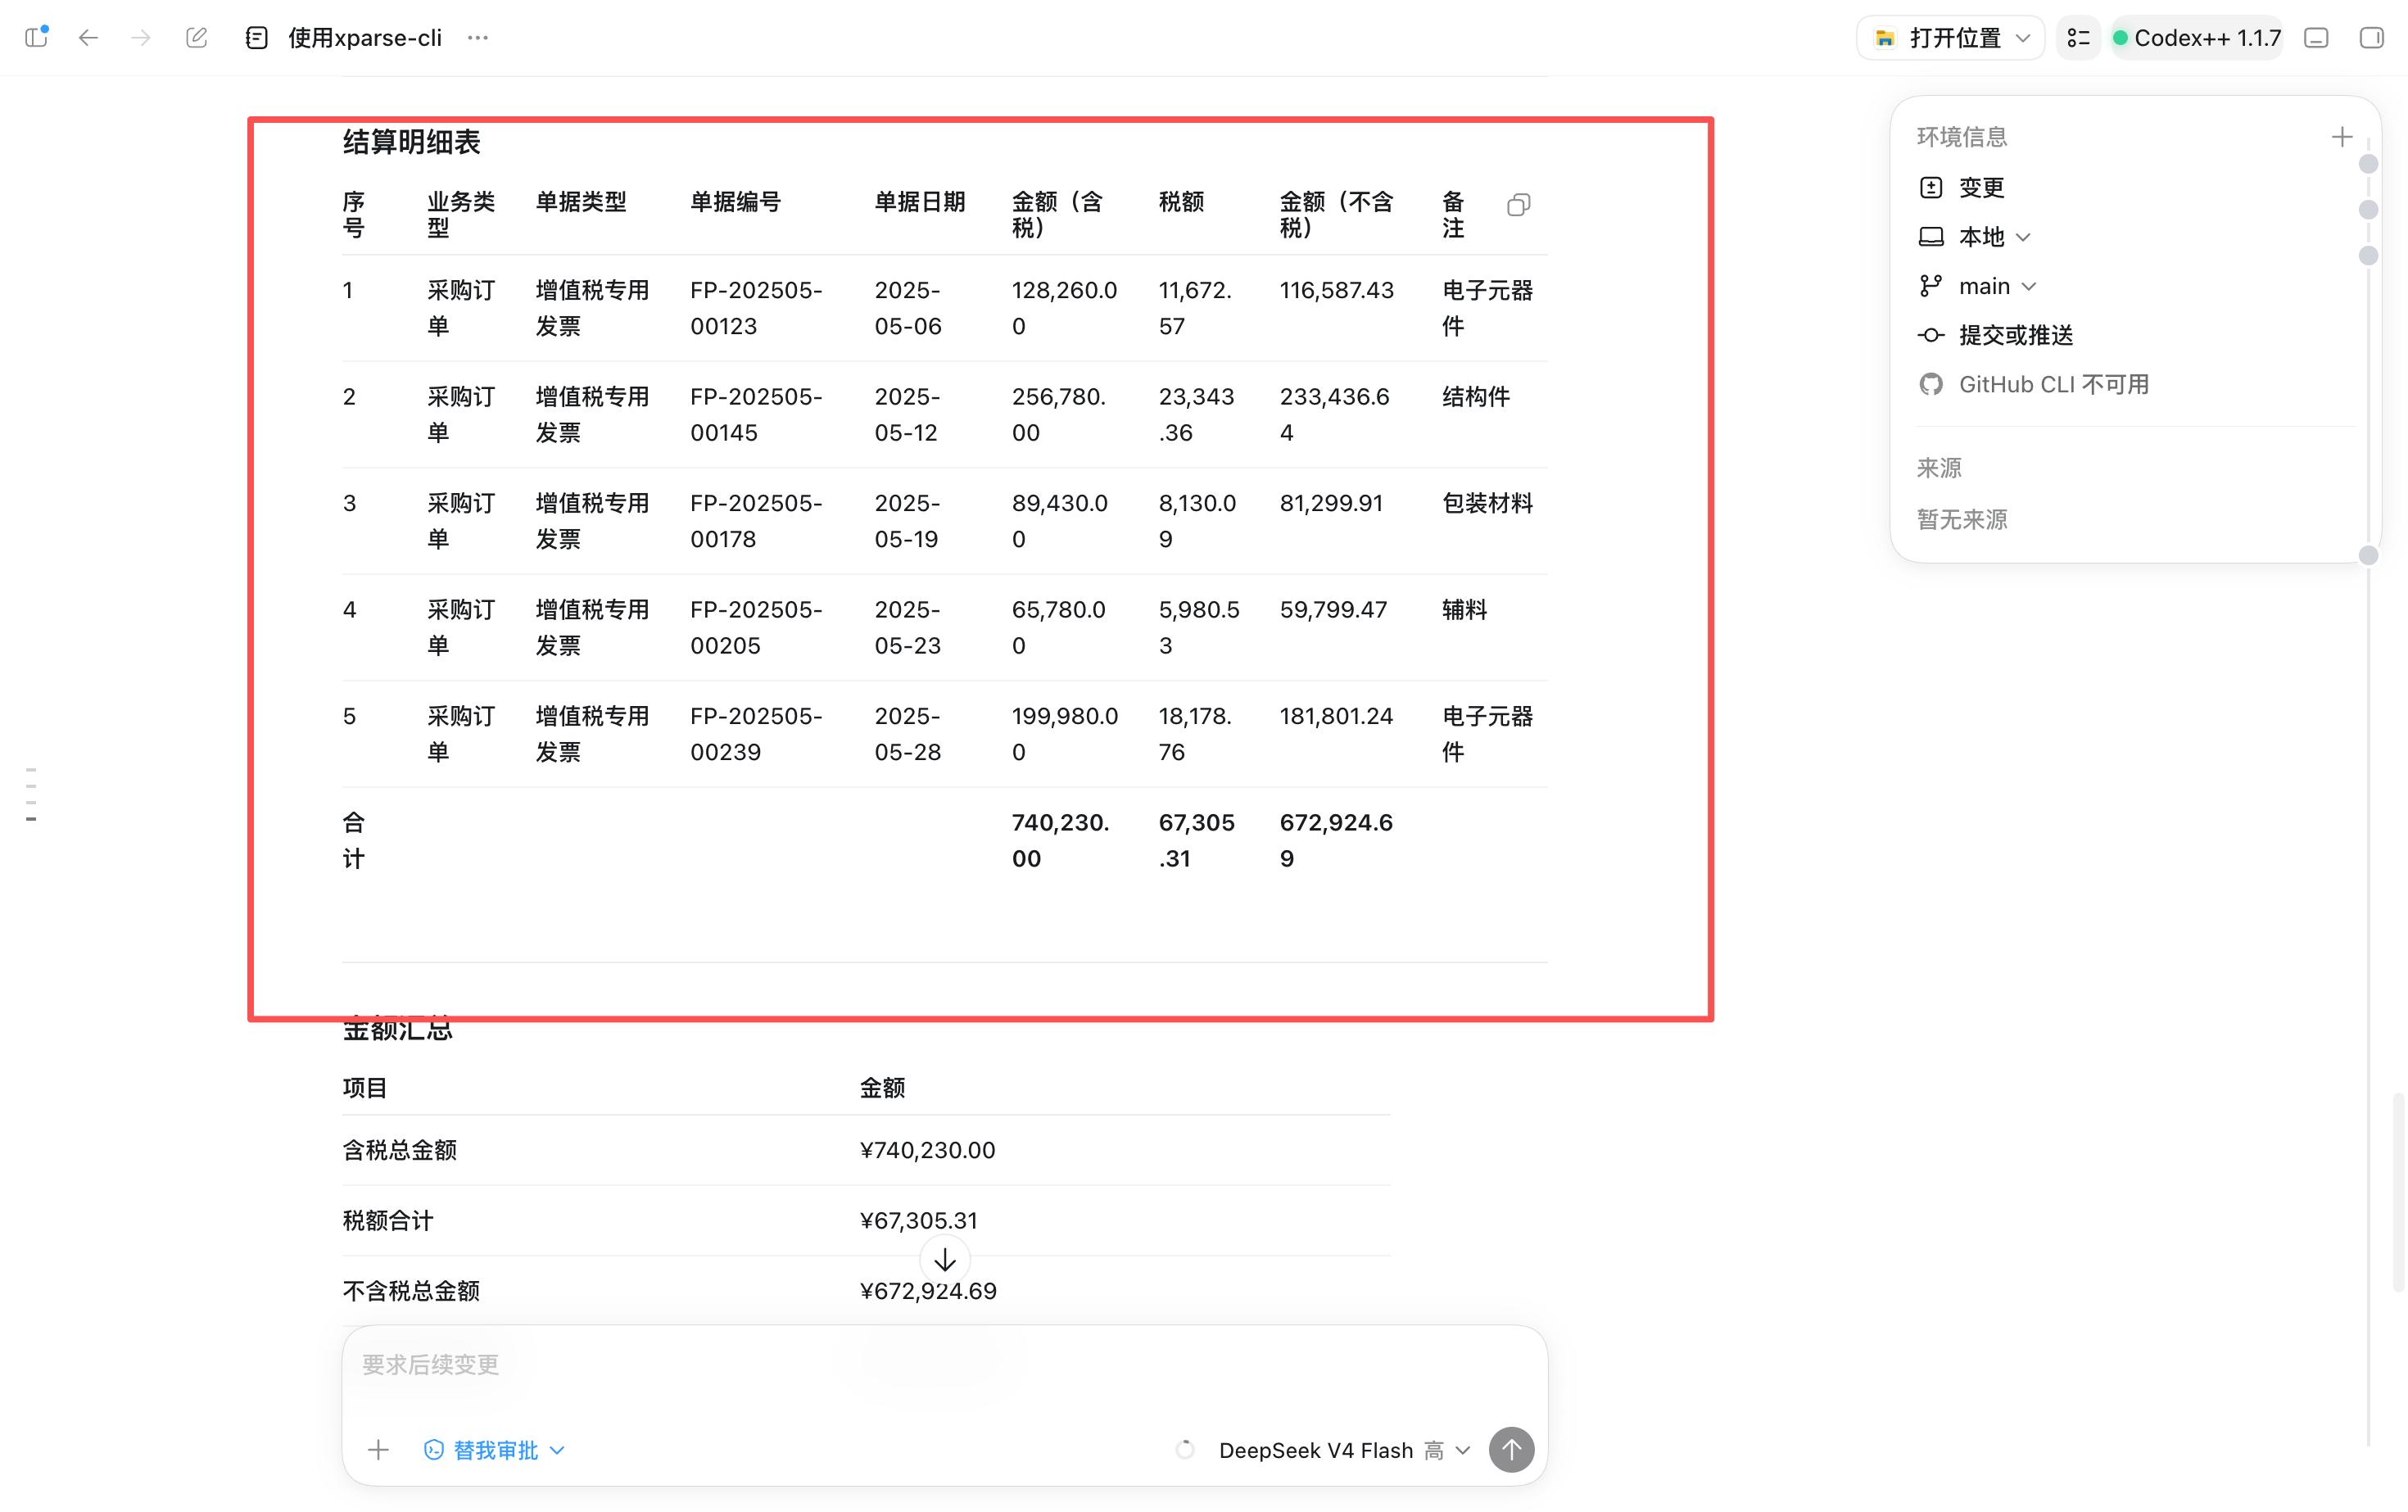Screen dimensions: 2408x1512
Task: Click the 2025-05-19 date cell
Action: coord(907,521)
